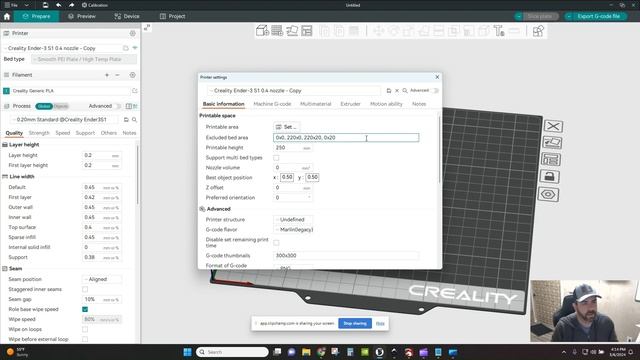Open Printer structure dropdown

point(293,220)
